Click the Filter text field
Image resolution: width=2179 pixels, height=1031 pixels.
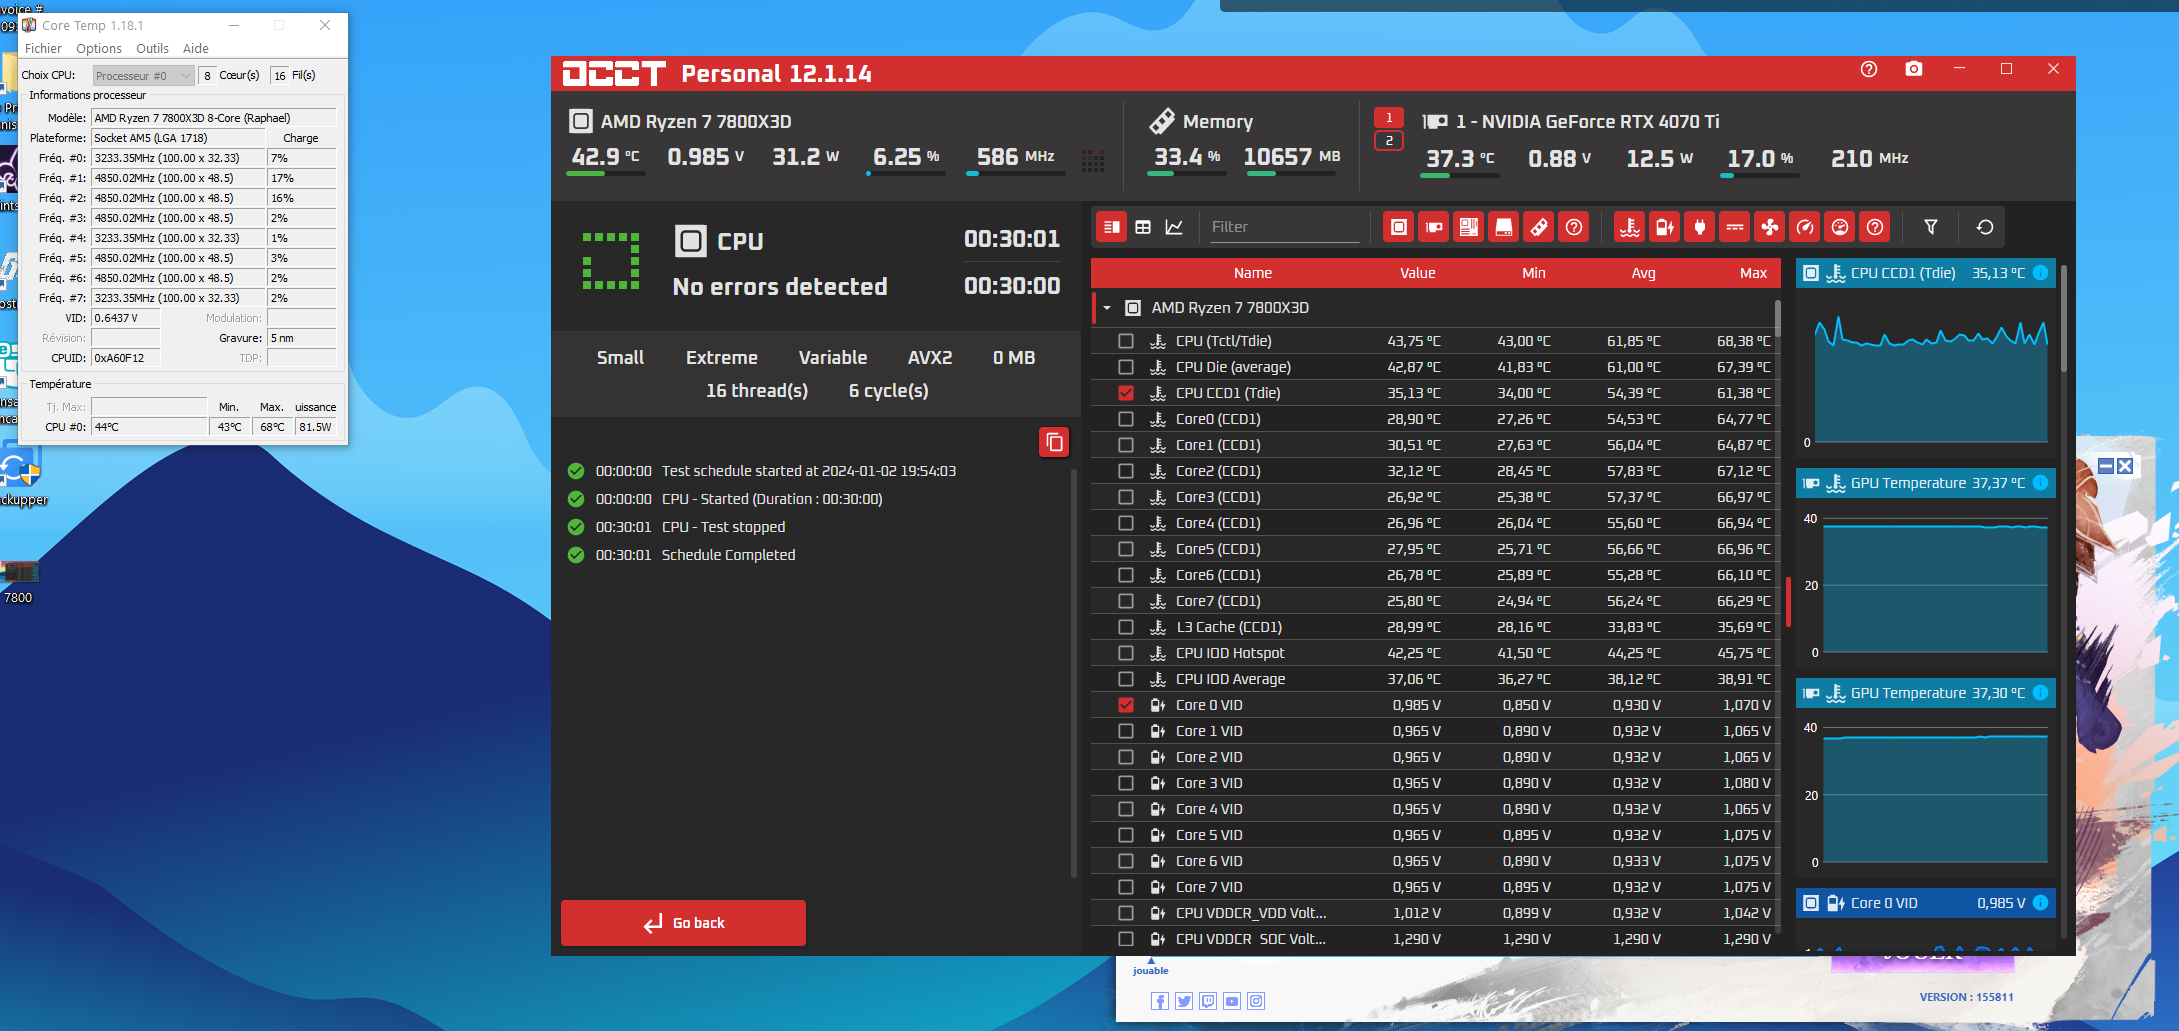pyautogui.click(x=1284, y=227)
